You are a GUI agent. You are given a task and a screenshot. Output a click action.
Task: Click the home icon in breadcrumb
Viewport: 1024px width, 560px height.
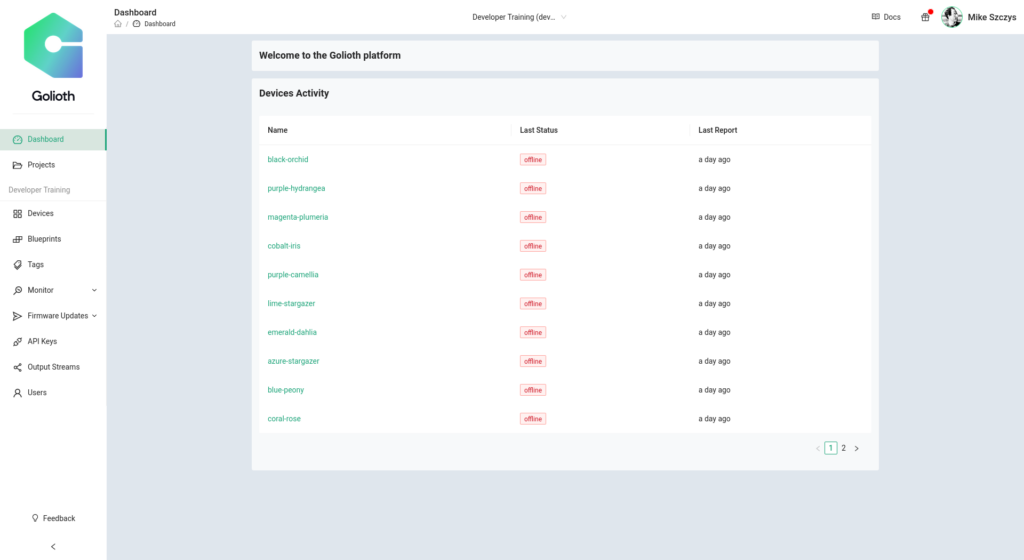pyautogui.click(x=118, y=24)
